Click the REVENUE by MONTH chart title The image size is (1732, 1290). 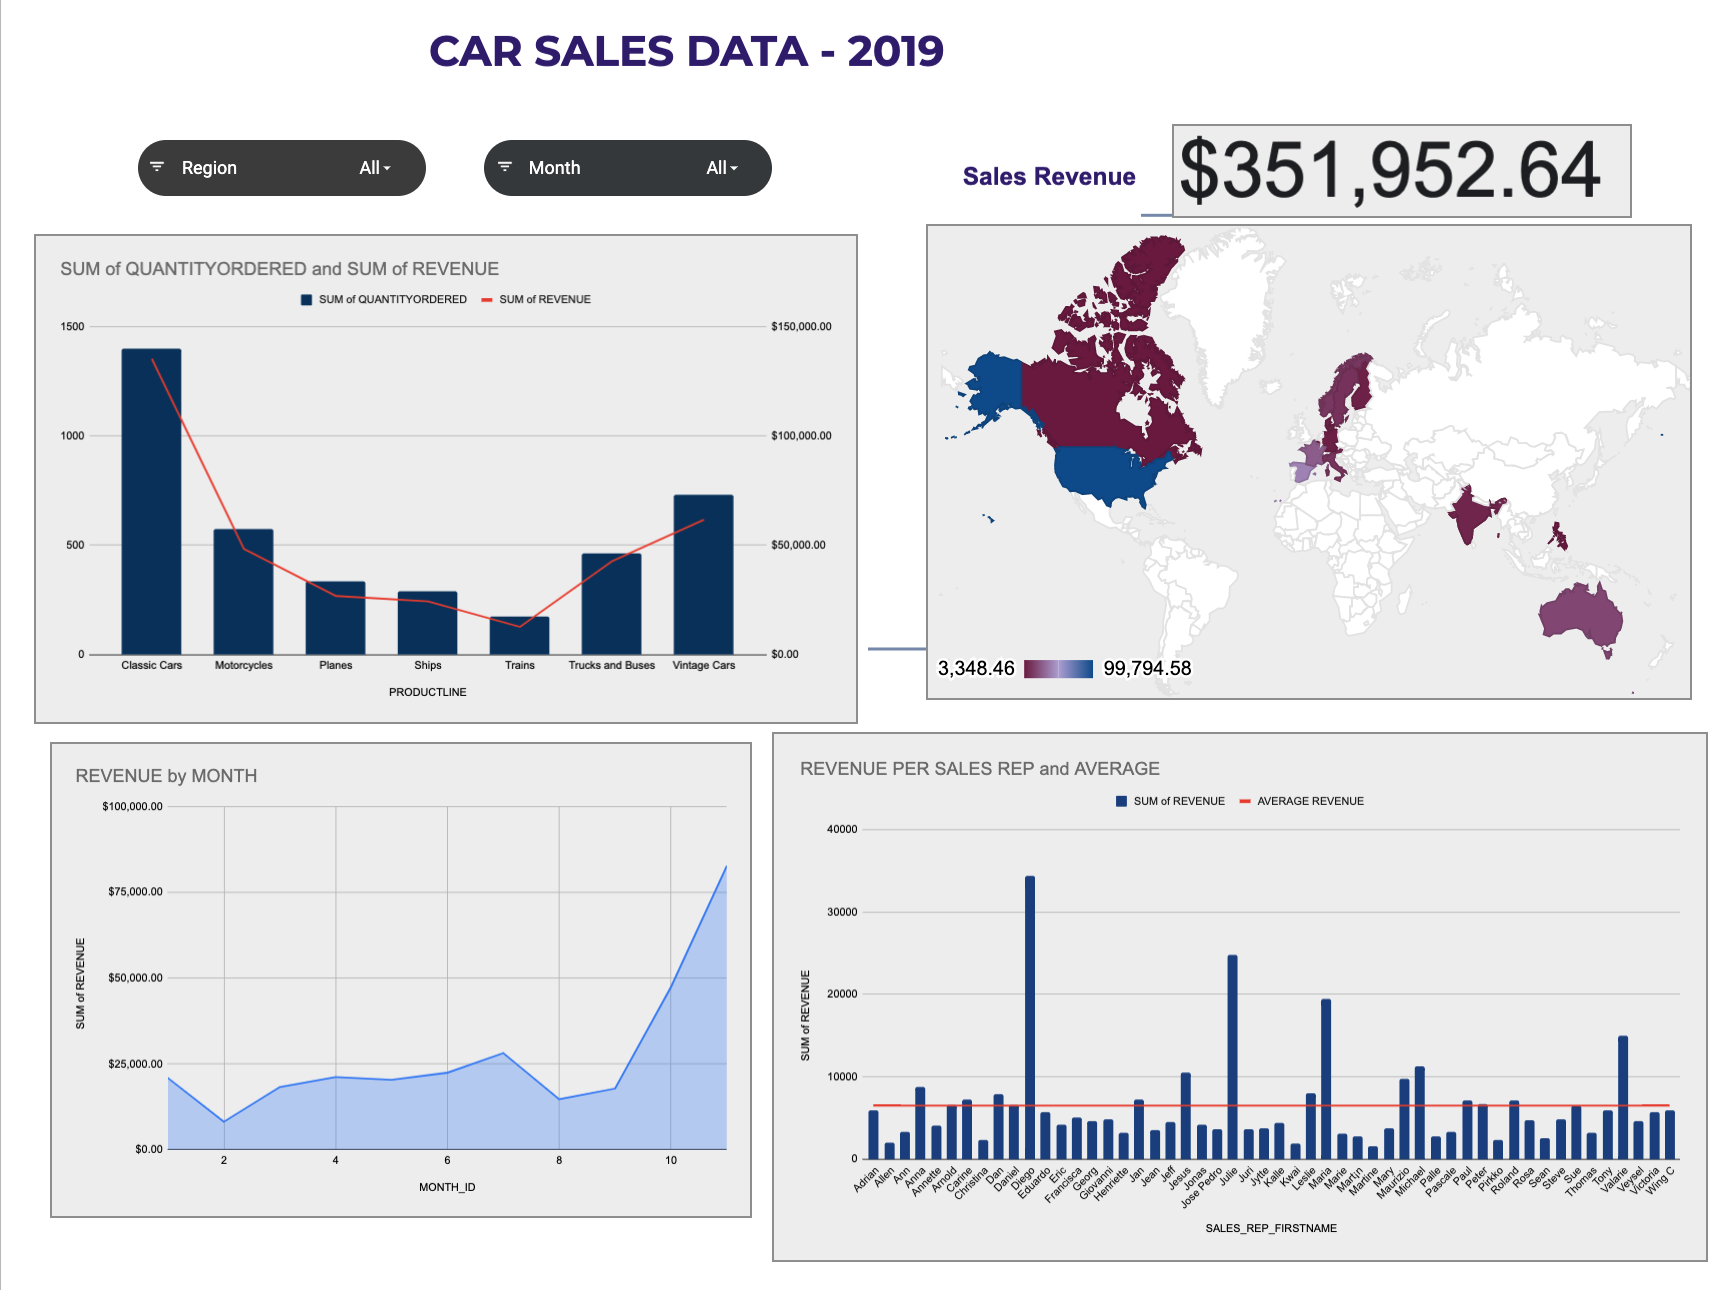(x=166, y=776)
